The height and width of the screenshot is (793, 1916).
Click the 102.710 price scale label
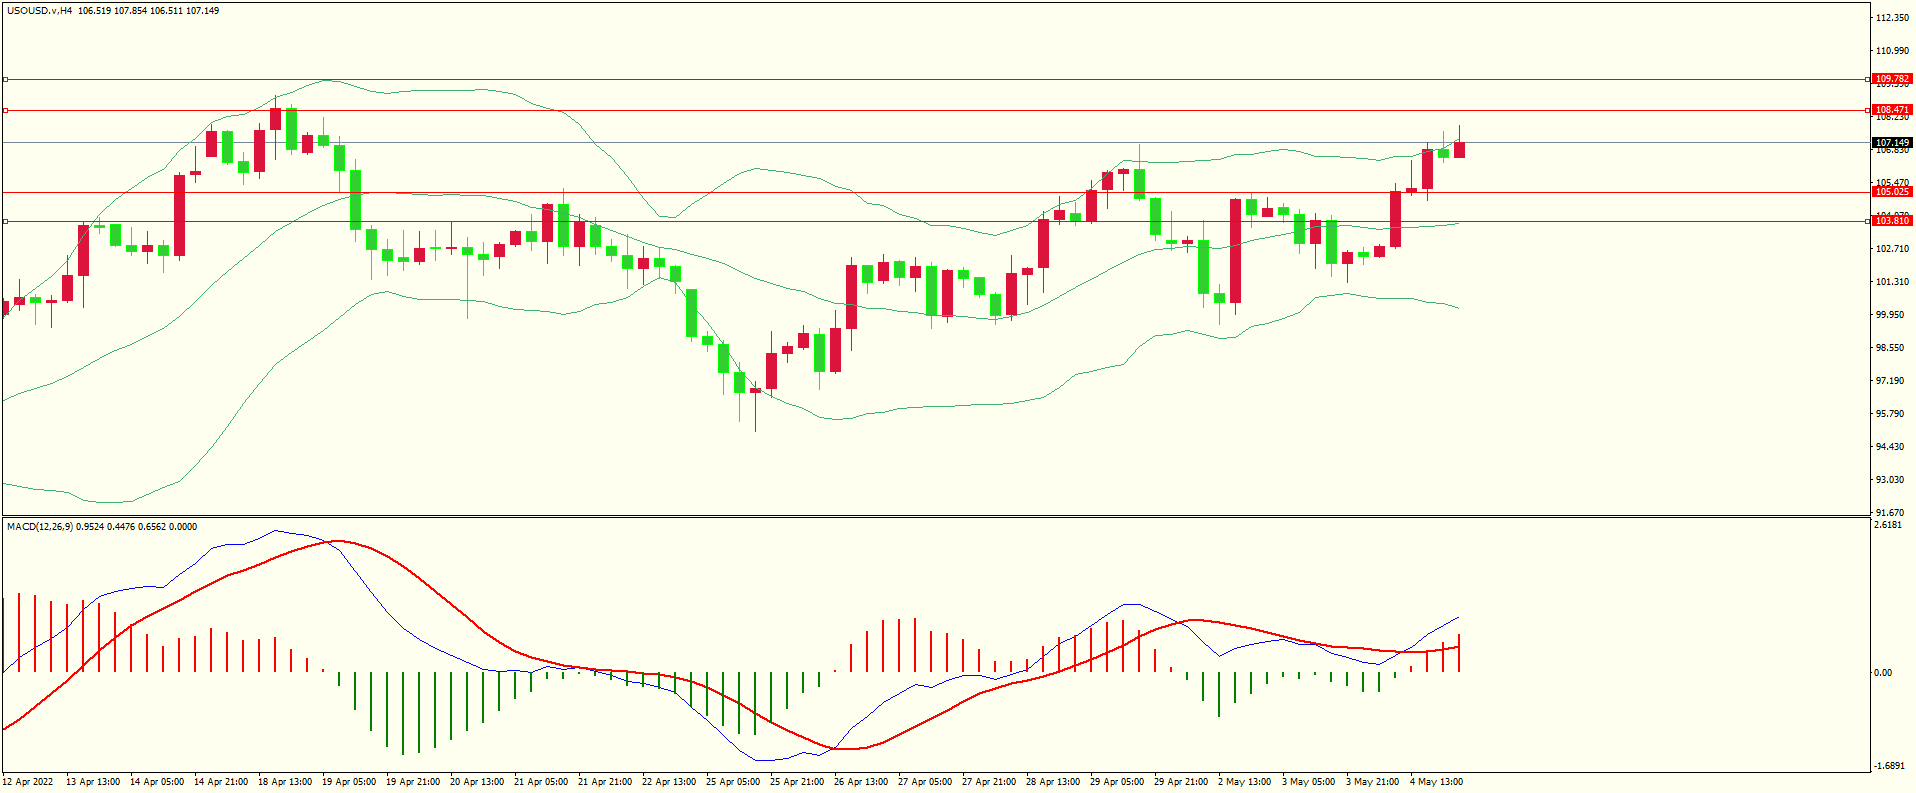(x=1893, y=249)
